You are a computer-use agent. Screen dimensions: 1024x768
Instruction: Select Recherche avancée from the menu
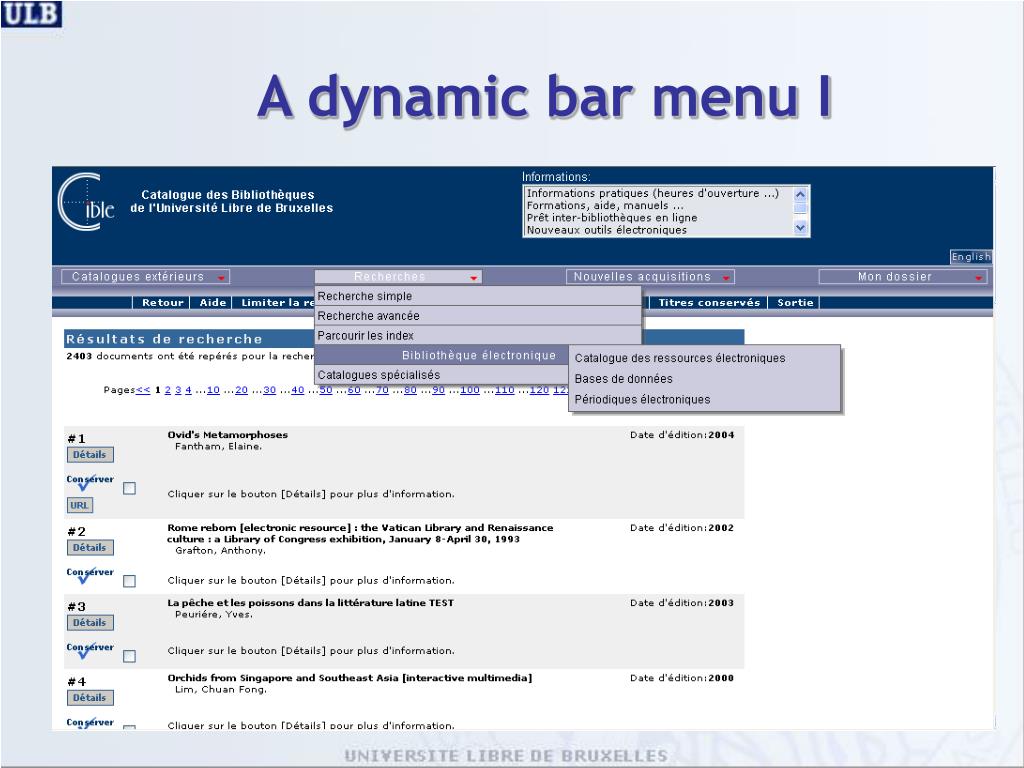point(477,315)
